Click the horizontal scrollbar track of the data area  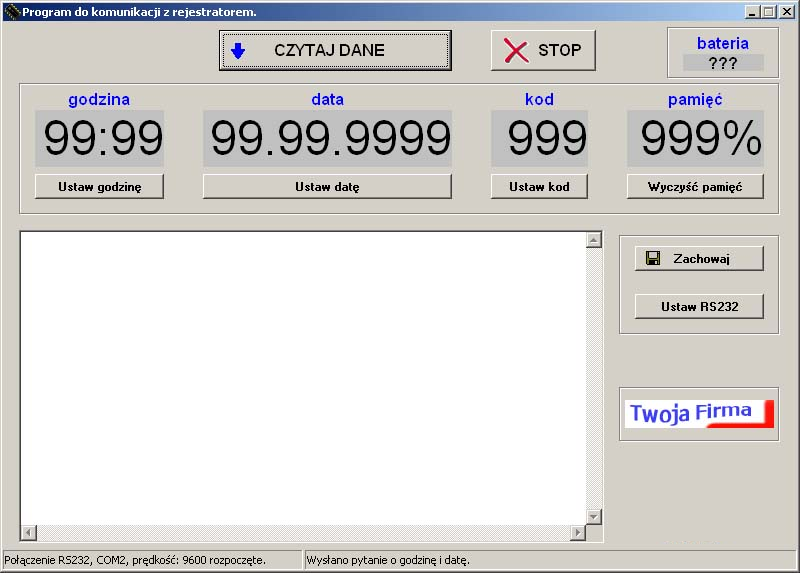[x=303, y=533]
